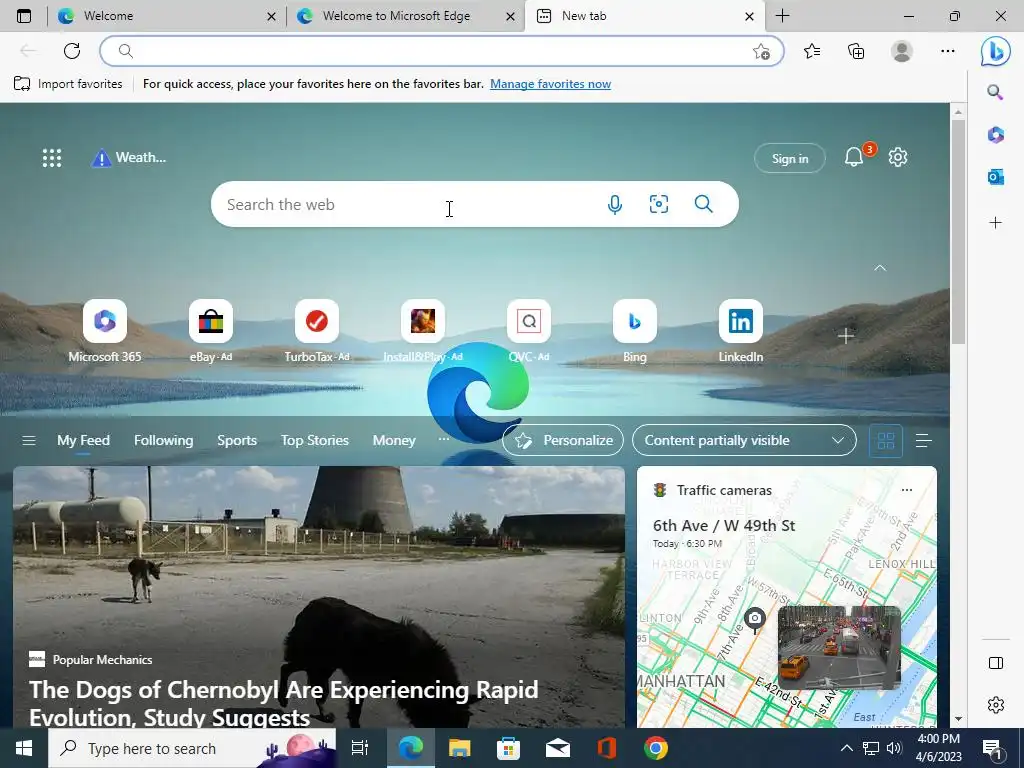
Task: Click the page vertical scrollbar
Action: tap(958, 232)
